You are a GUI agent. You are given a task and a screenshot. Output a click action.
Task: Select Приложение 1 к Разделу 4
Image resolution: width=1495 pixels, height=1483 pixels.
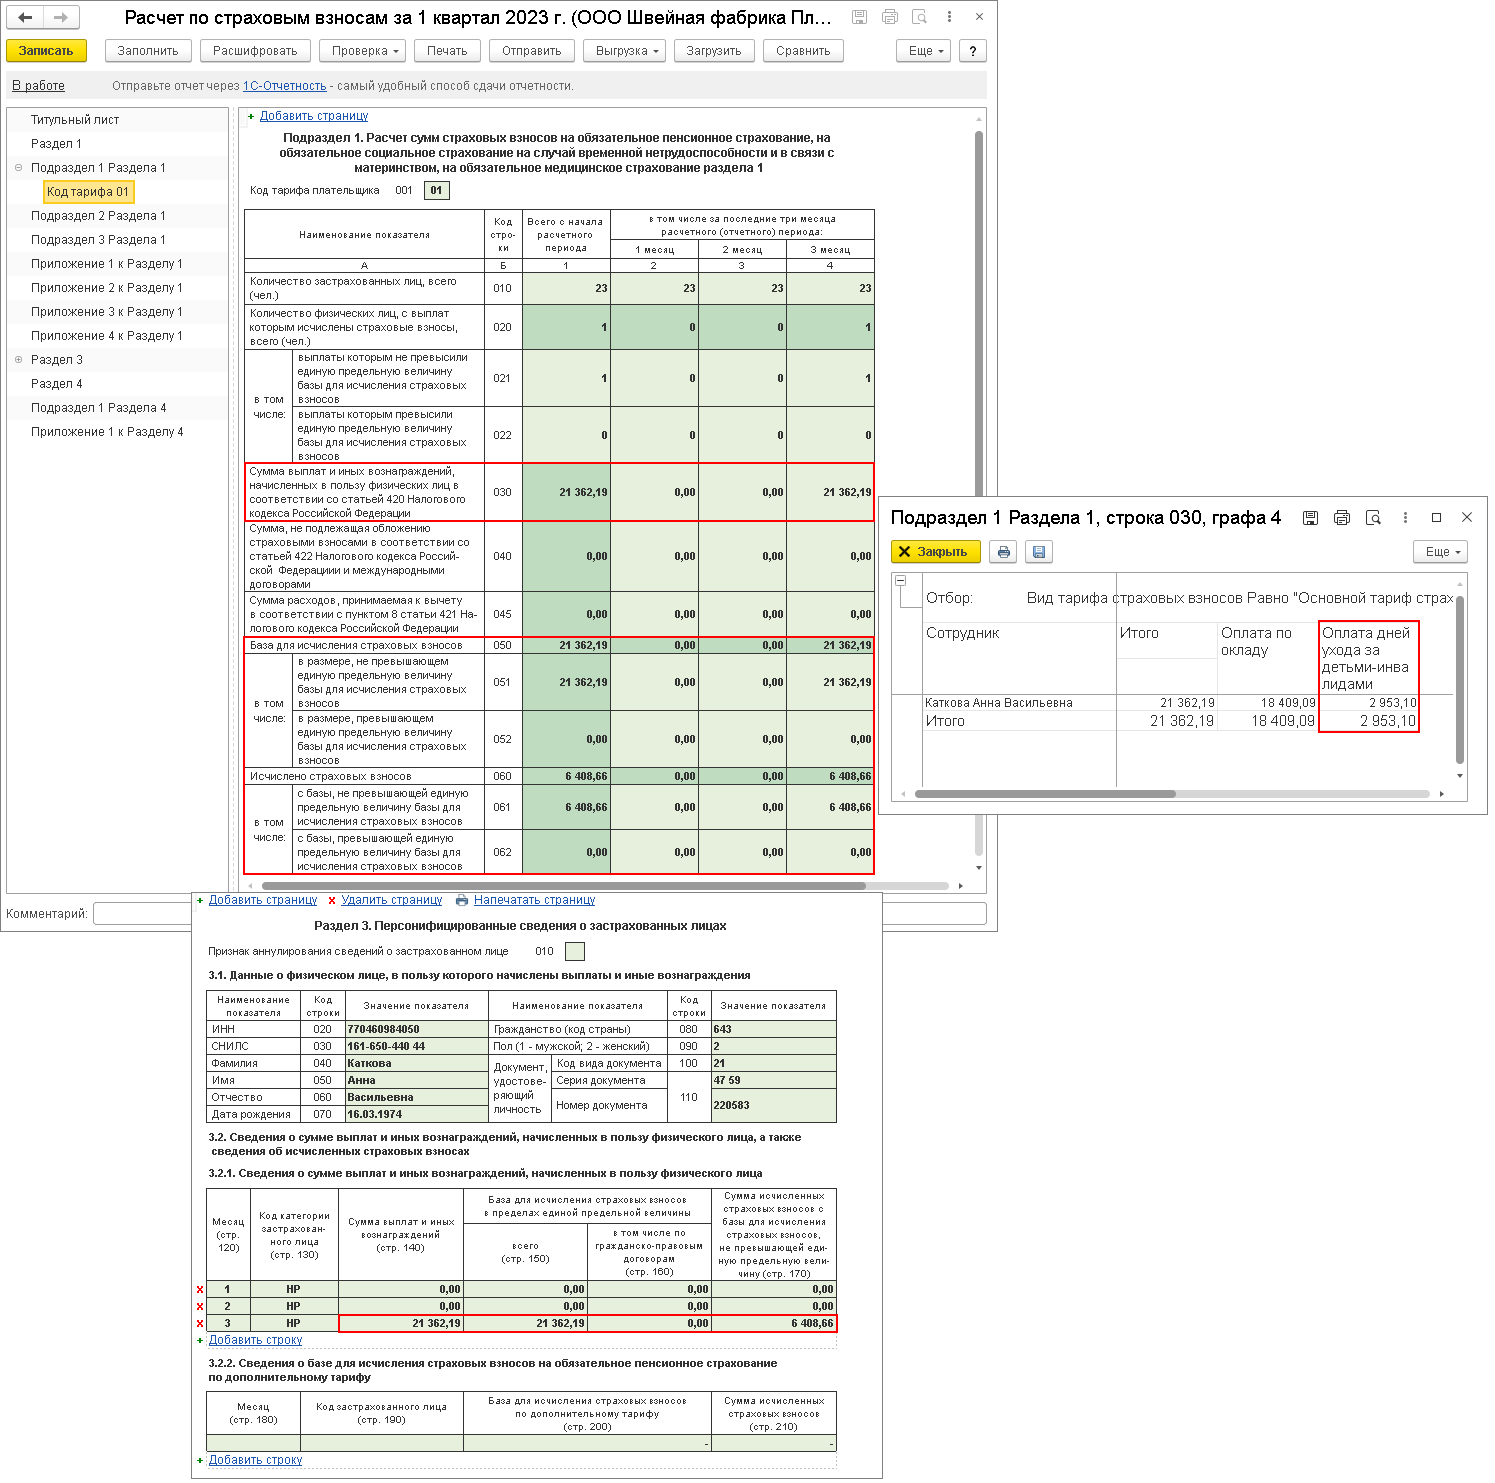pos(107,432)
